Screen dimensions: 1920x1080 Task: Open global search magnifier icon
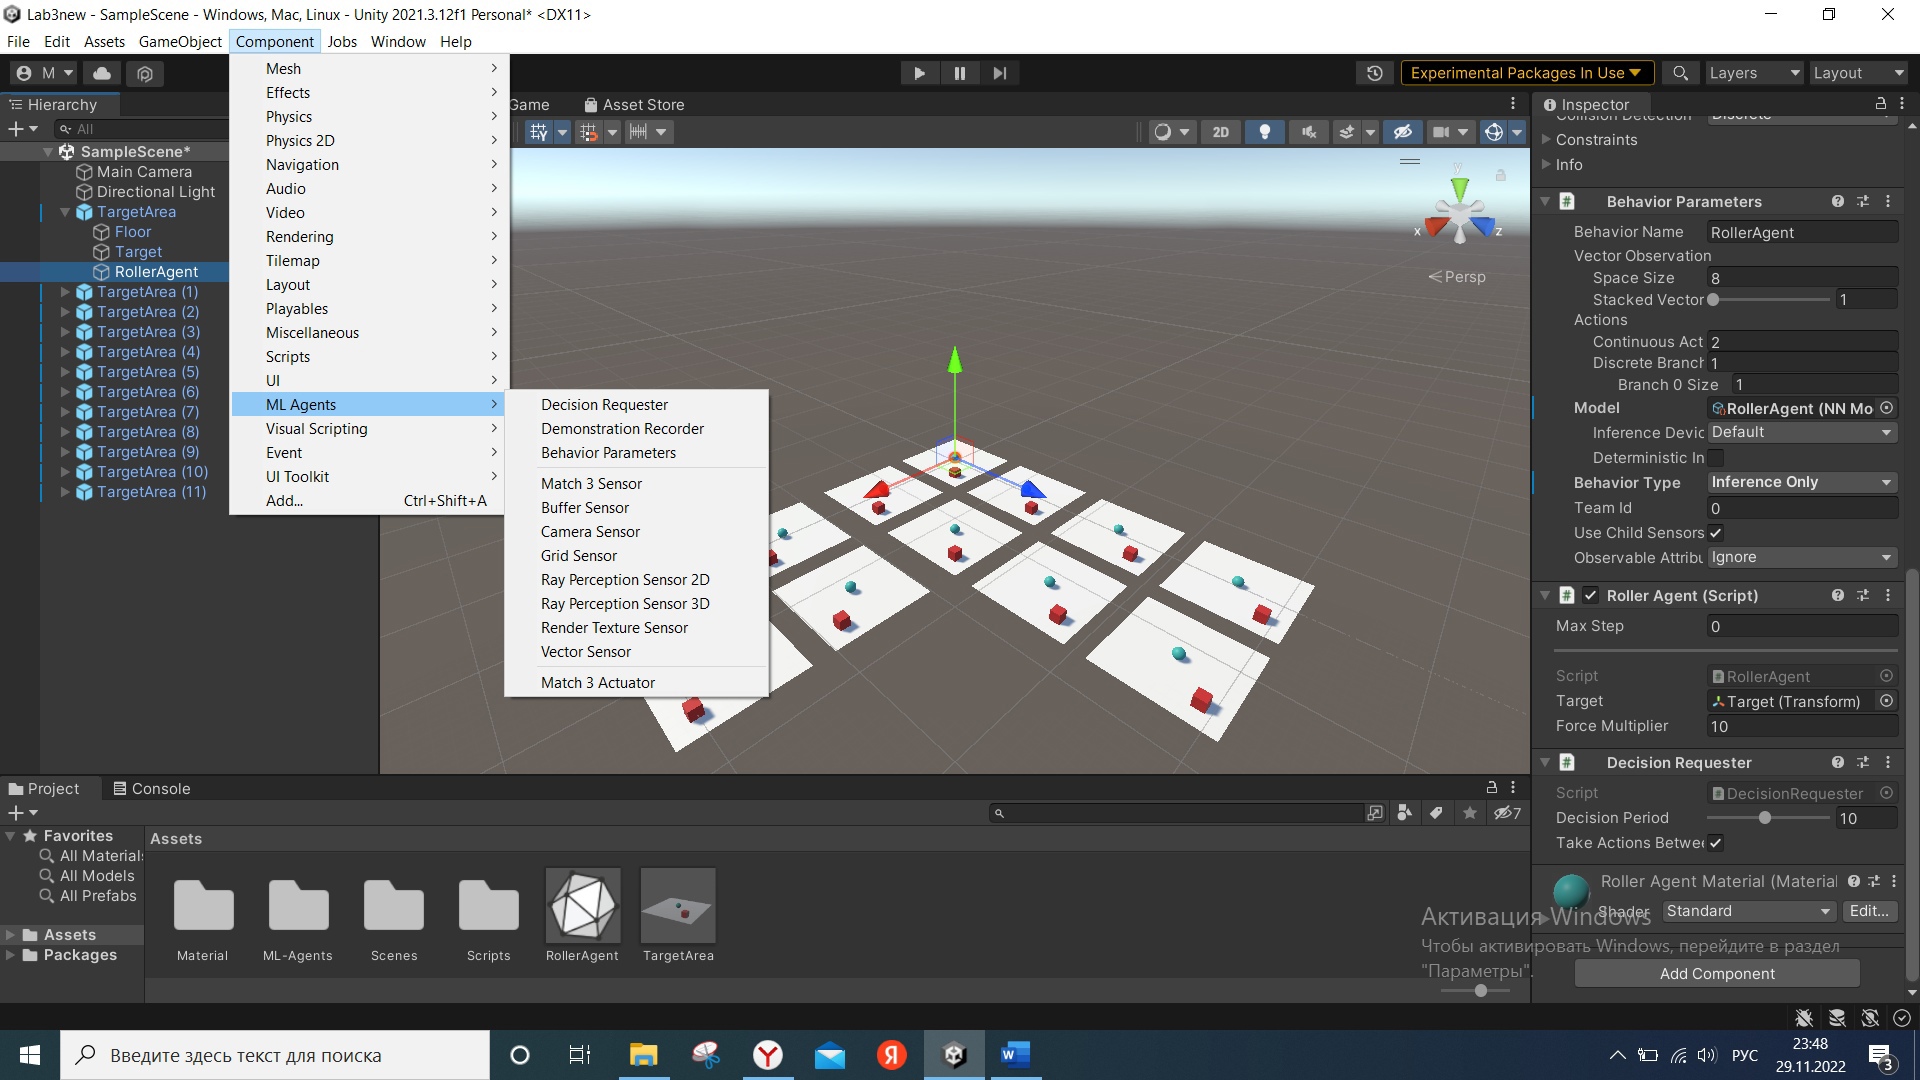pyautogui.click(x=1681, y=73)
